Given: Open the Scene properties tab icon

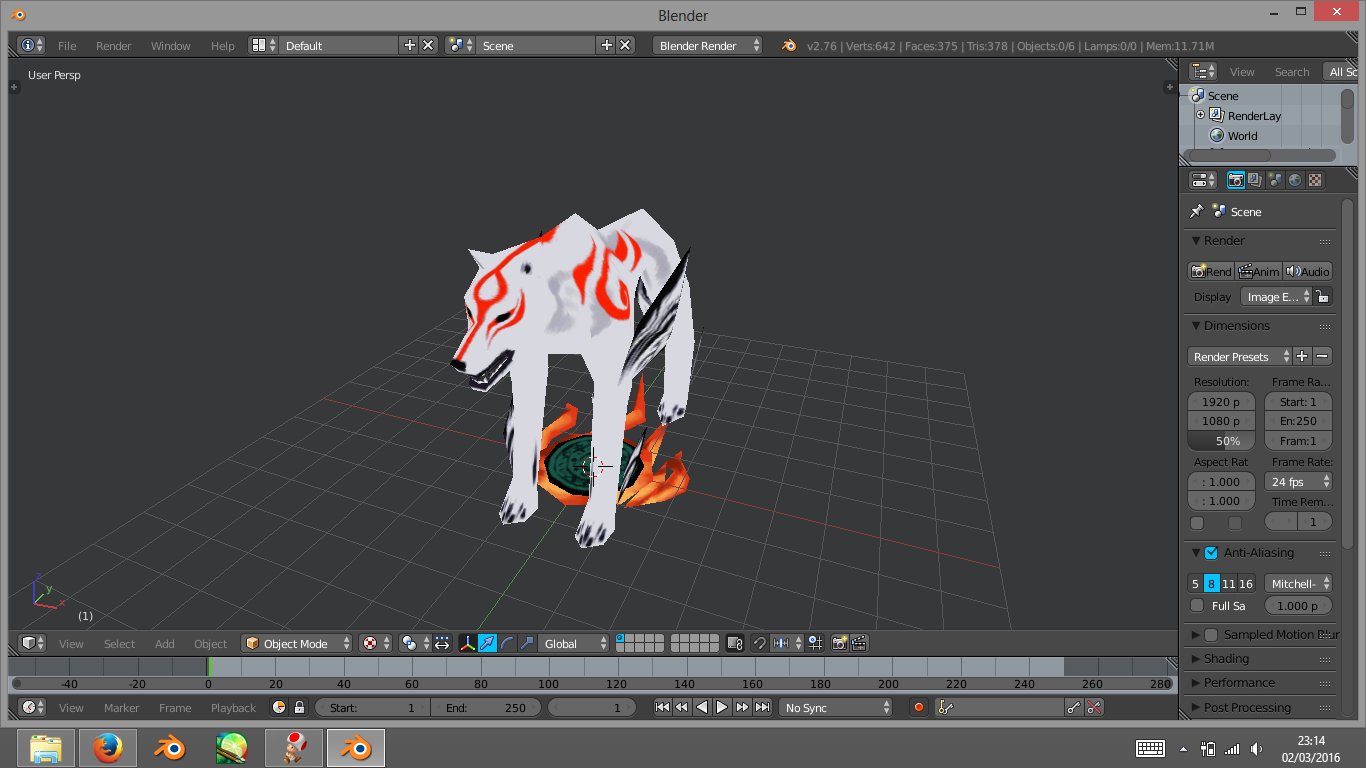Looking at the screenshot, I should click(1275, 180).
